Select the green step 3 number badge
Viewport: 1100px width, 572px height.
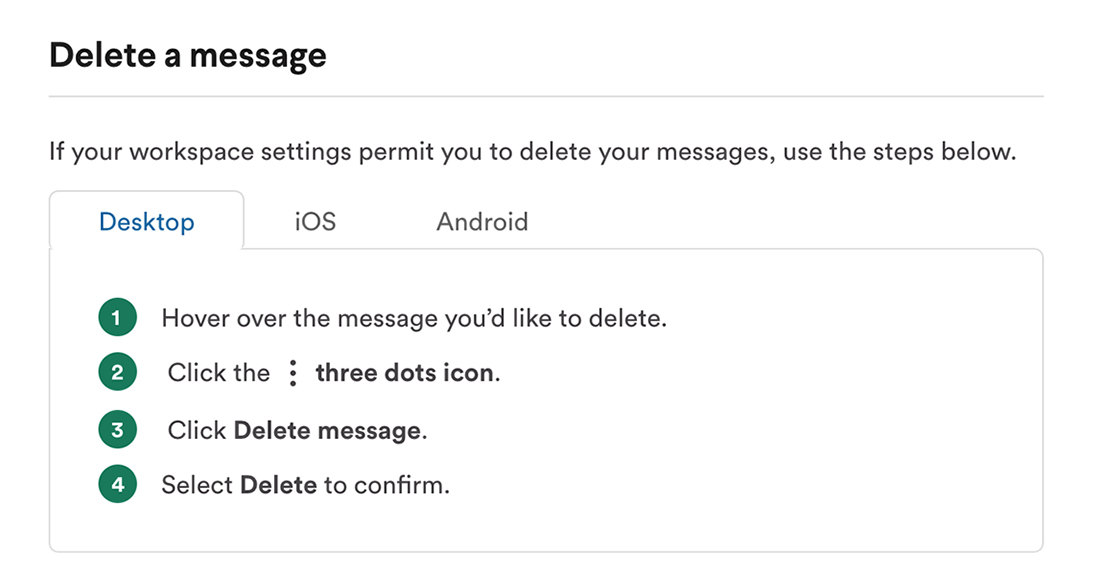click(x=117, y=430)
